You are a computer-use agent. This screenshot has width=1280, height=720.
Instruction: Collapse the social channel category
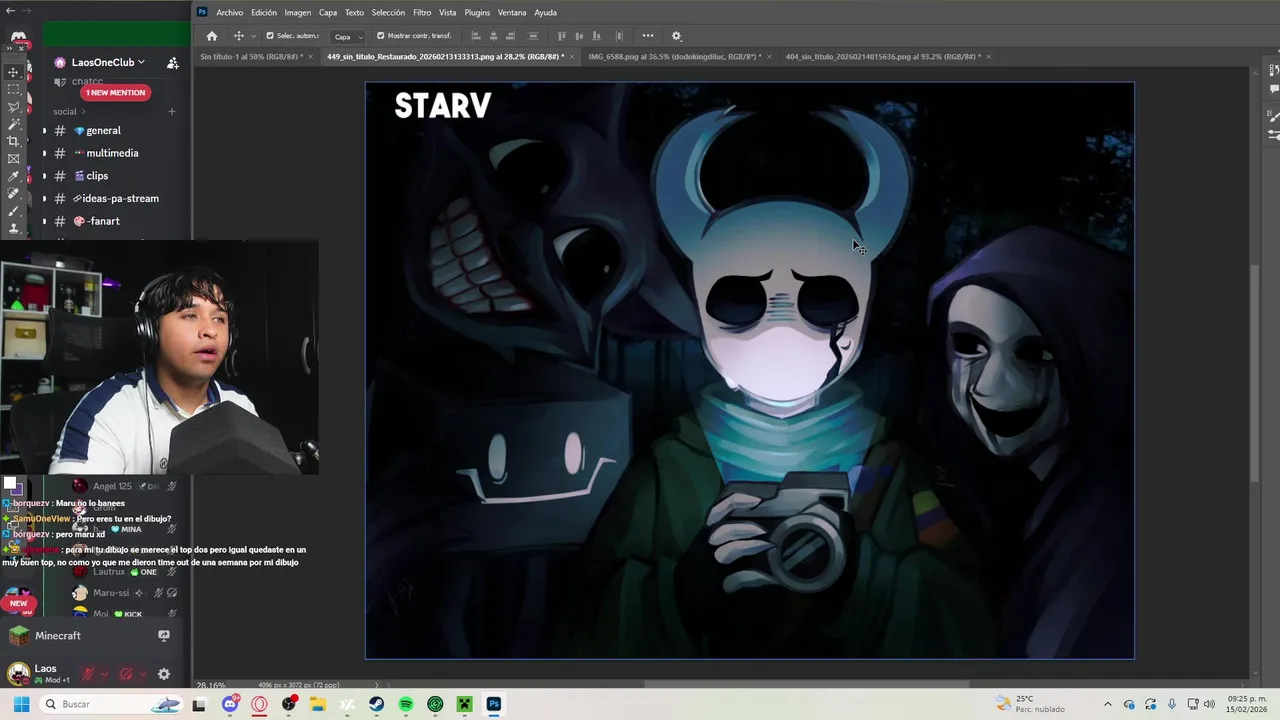tap(69, 112)
